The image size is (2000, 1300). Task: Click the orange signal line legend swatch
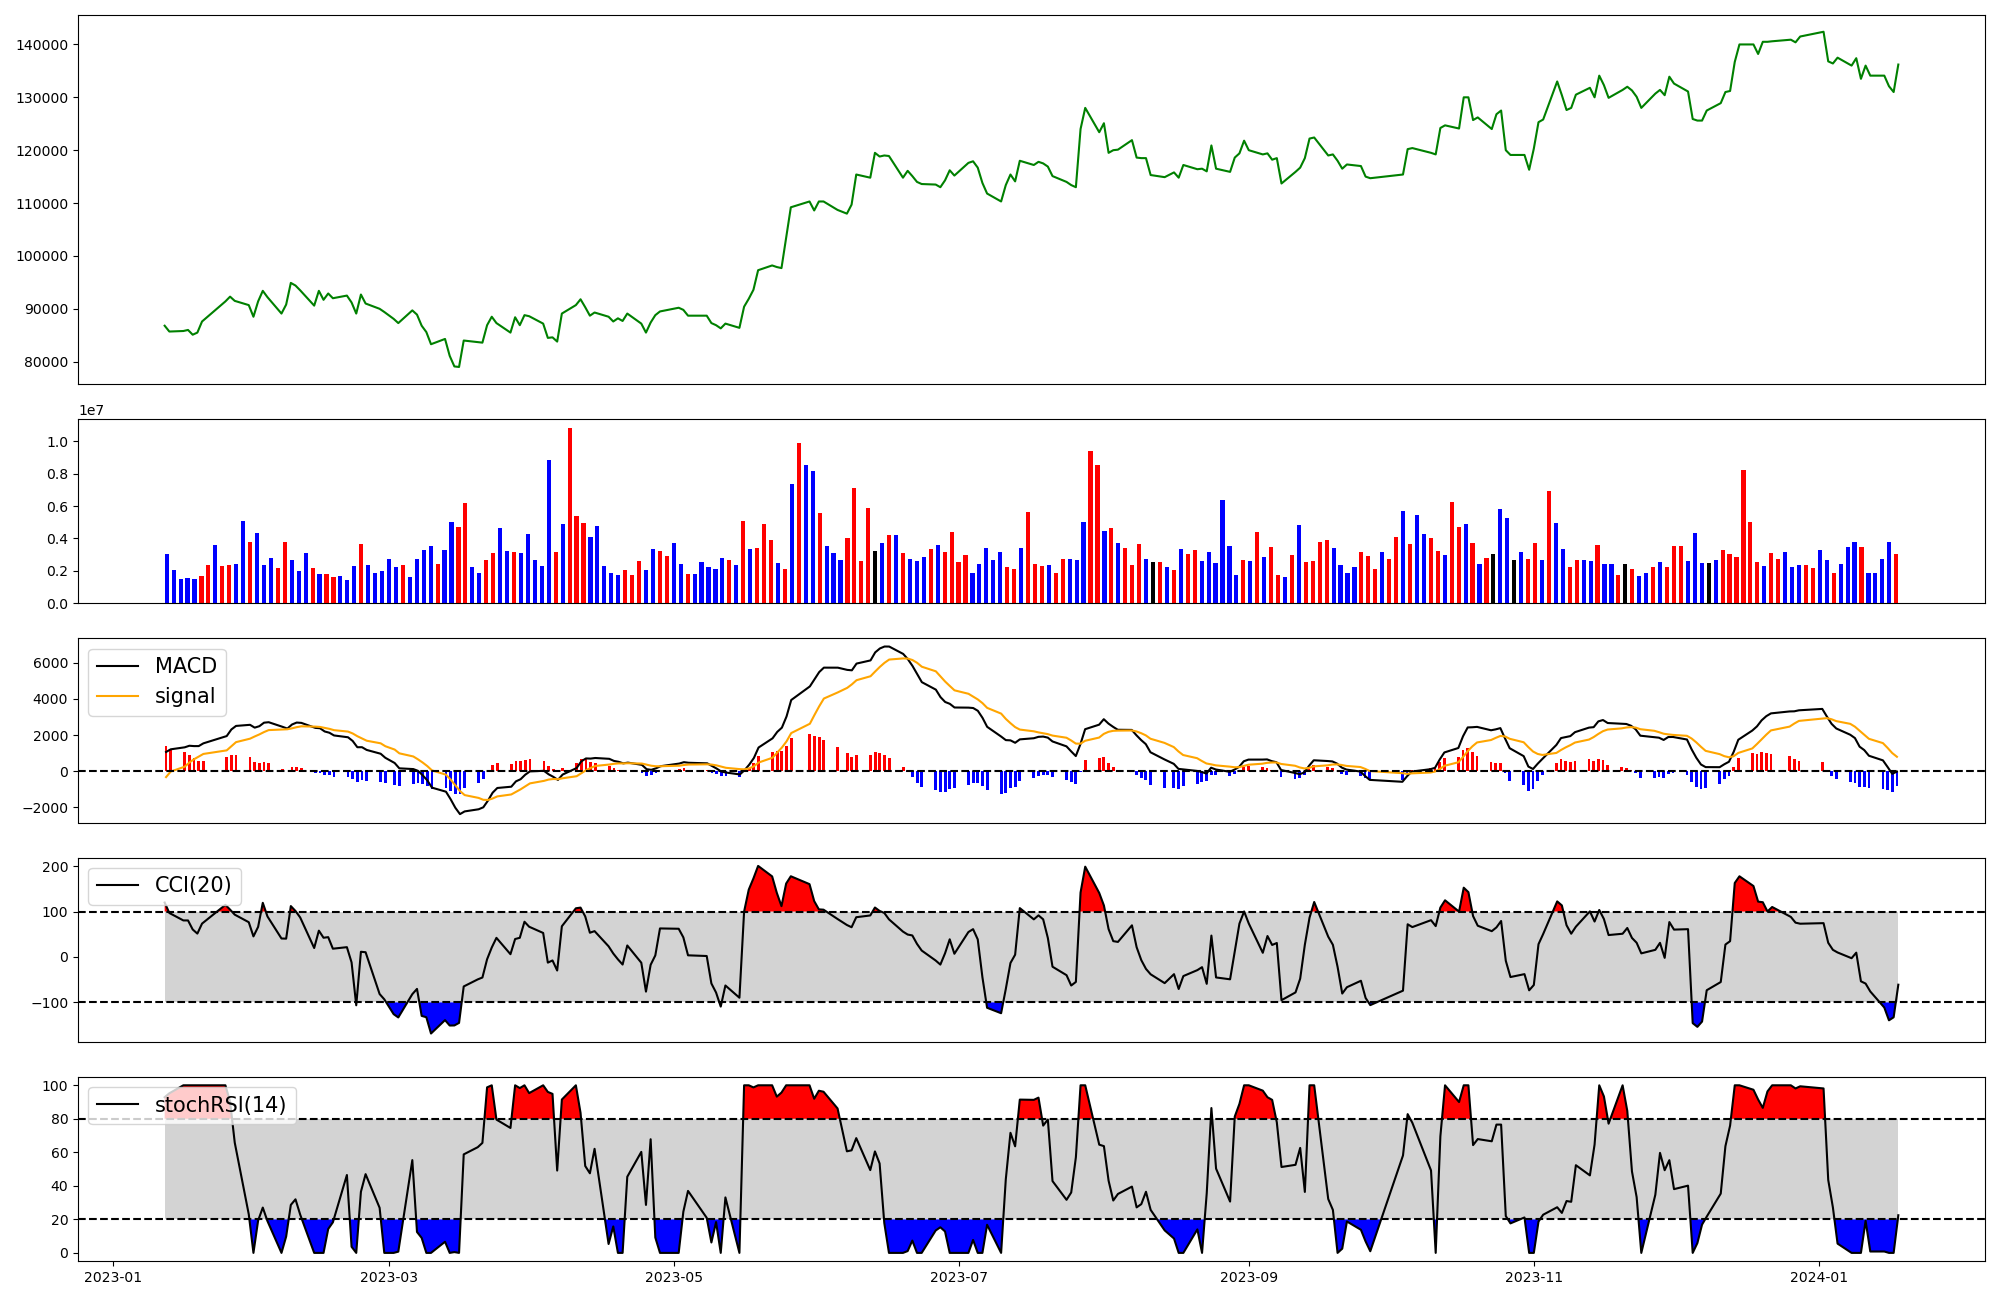(x=120, y=696)
